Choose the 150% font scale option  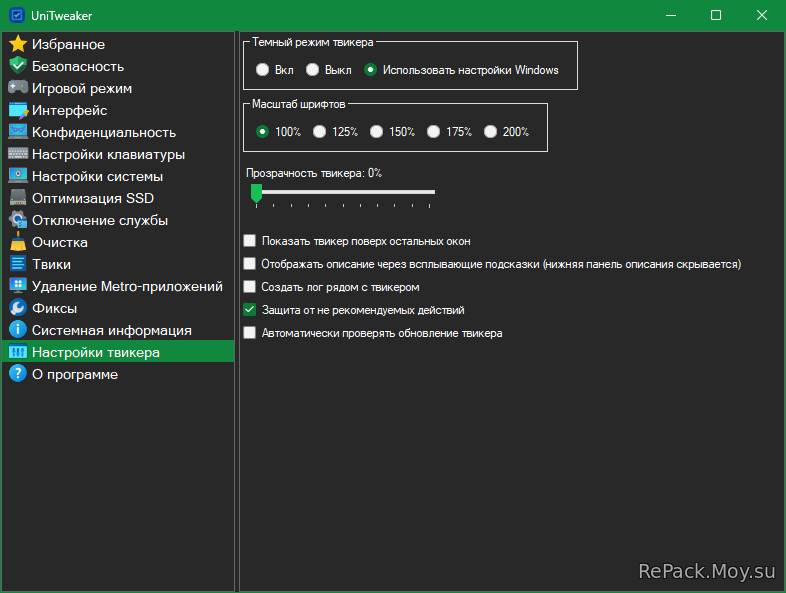pos(376,131)
